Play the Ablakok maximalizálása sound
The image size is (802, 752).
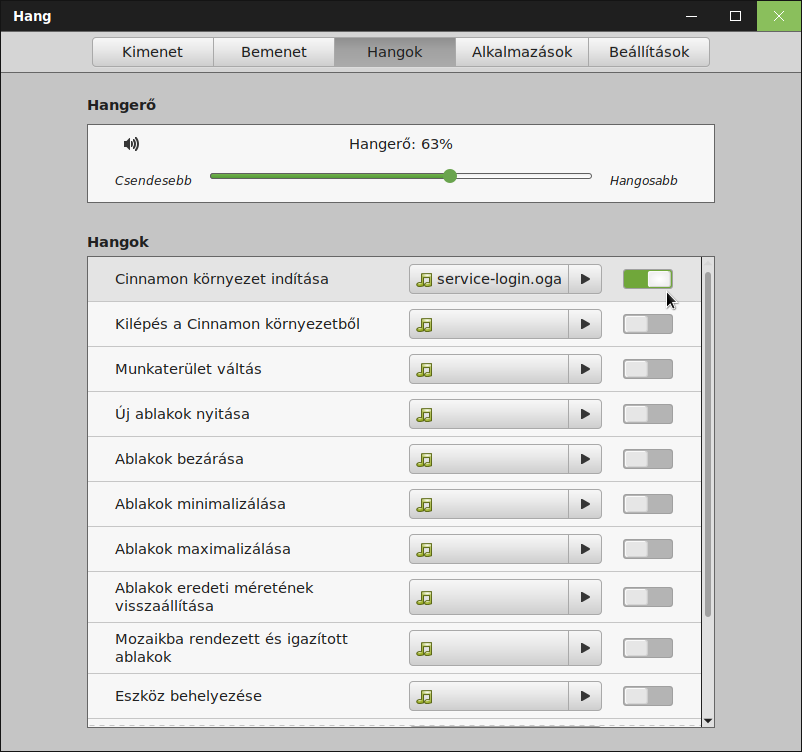coord(585,549)
